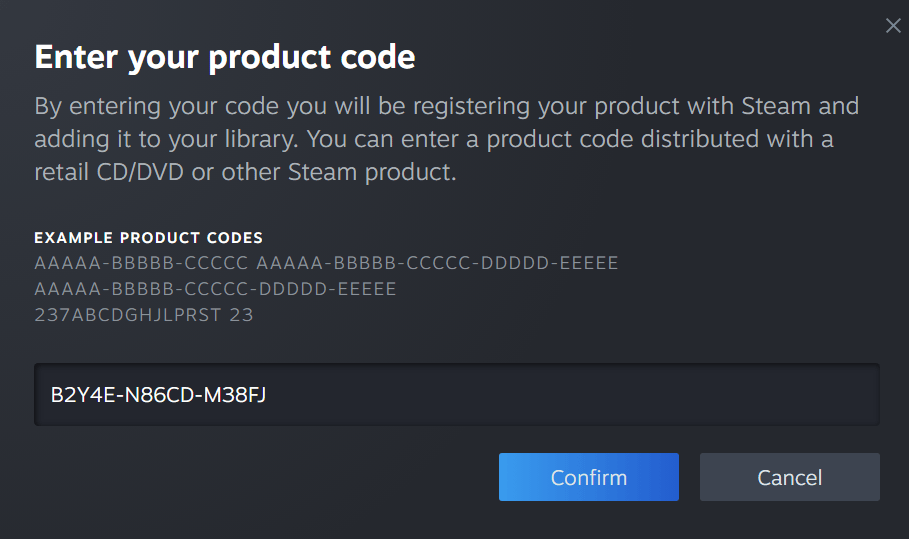Click the example code "237ABCDGHJLPRST 23"
Screen dimensions: 909x539
click(143, 315)
